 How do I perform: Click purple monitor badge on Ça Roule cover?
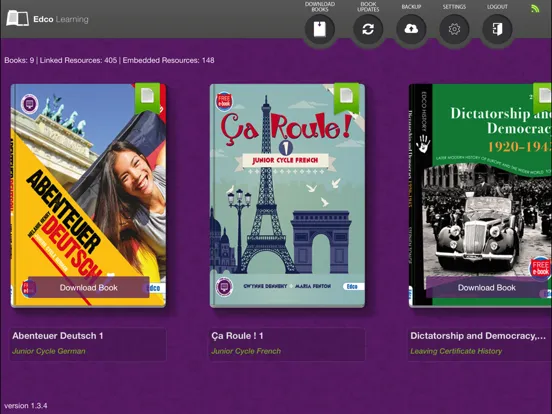pos(224,286)
